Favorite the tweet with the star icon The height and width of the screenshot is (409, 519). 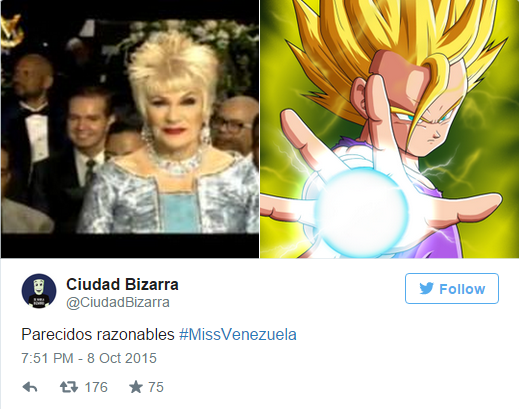(136, 387)
